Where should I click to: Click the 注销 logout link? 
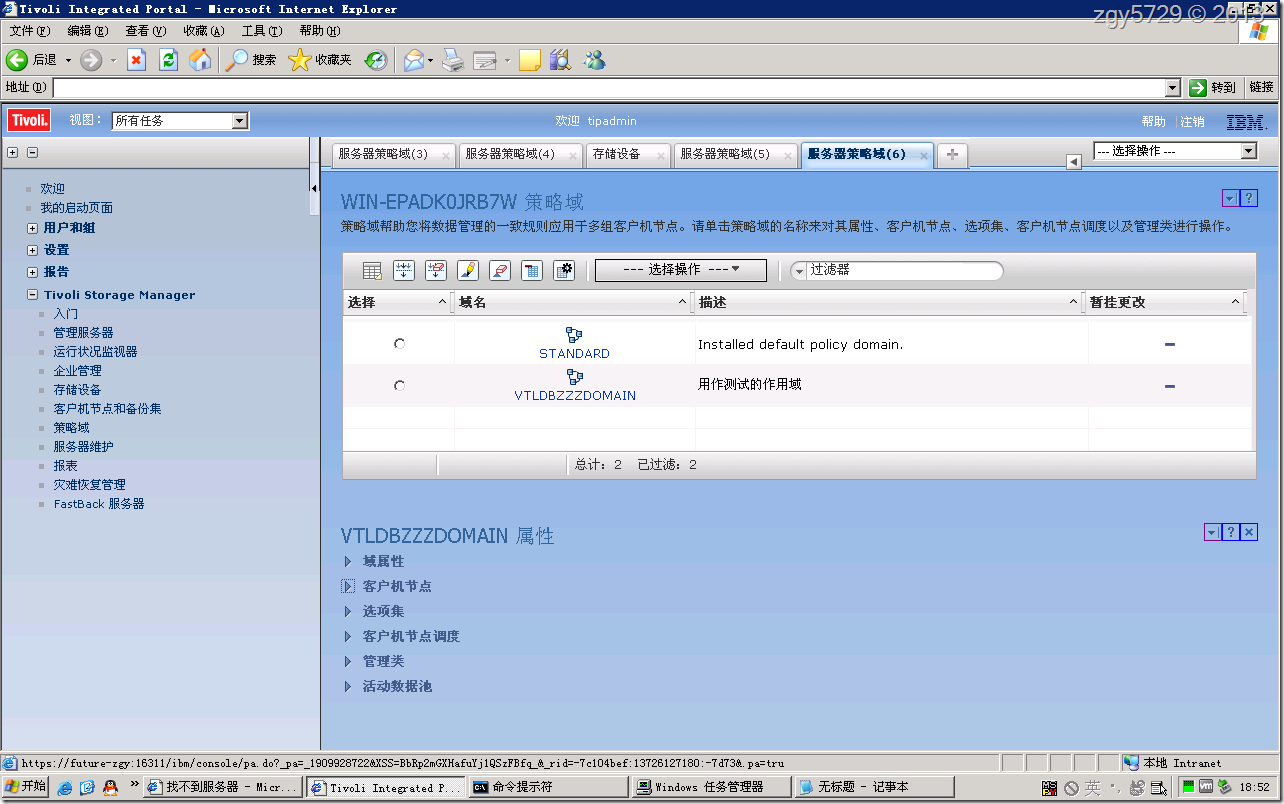coord(1192,122)
